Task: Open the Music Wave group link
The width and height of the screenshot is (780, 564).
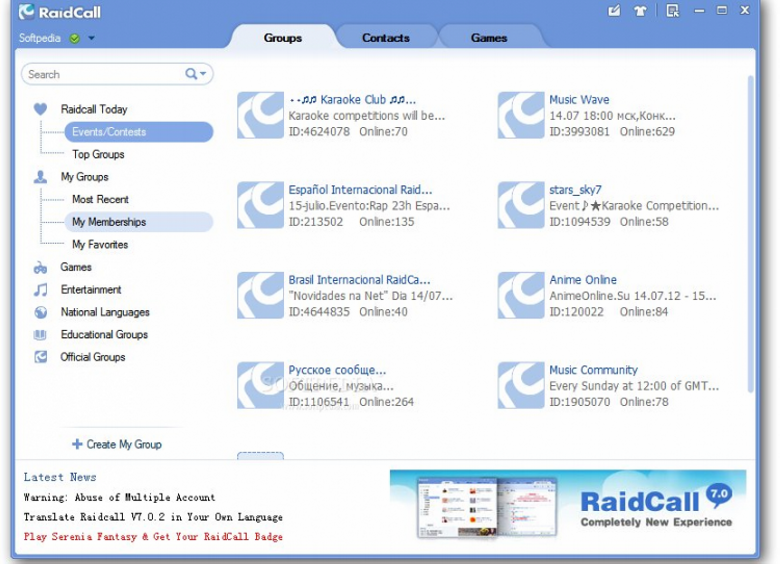Action: click(x=579, y=99)
